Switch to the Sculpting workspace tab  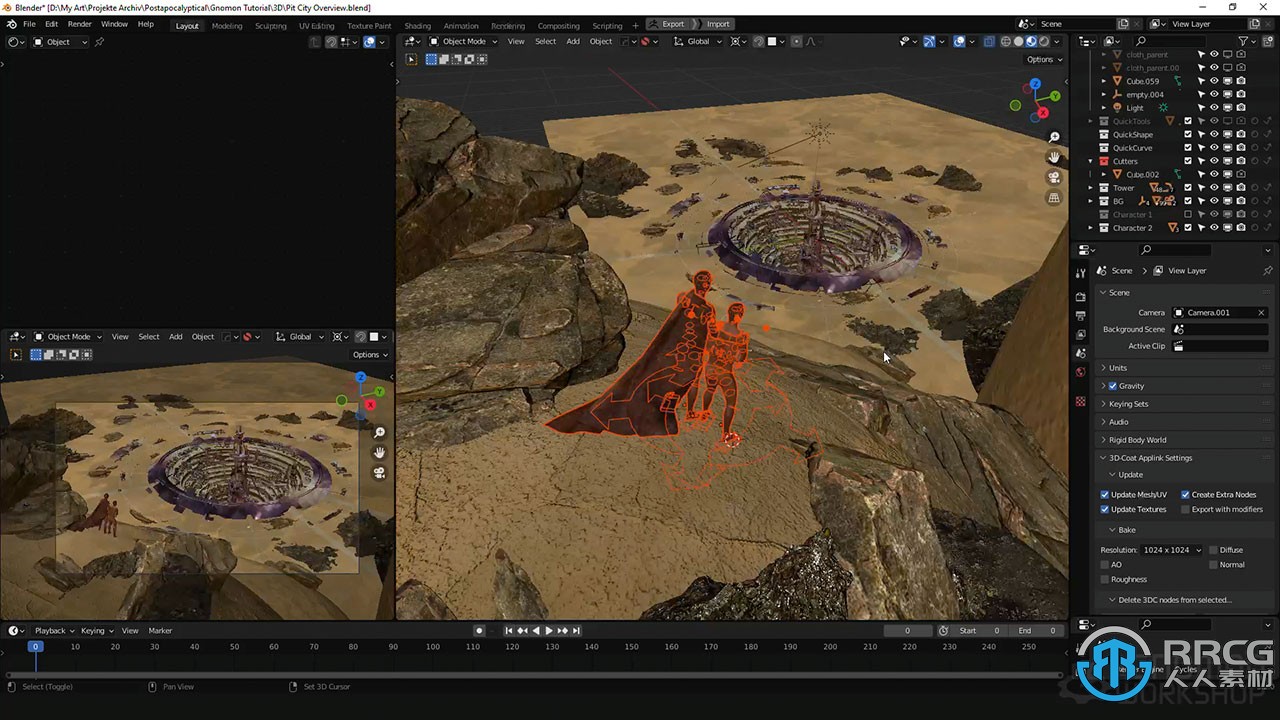[271, 26]
